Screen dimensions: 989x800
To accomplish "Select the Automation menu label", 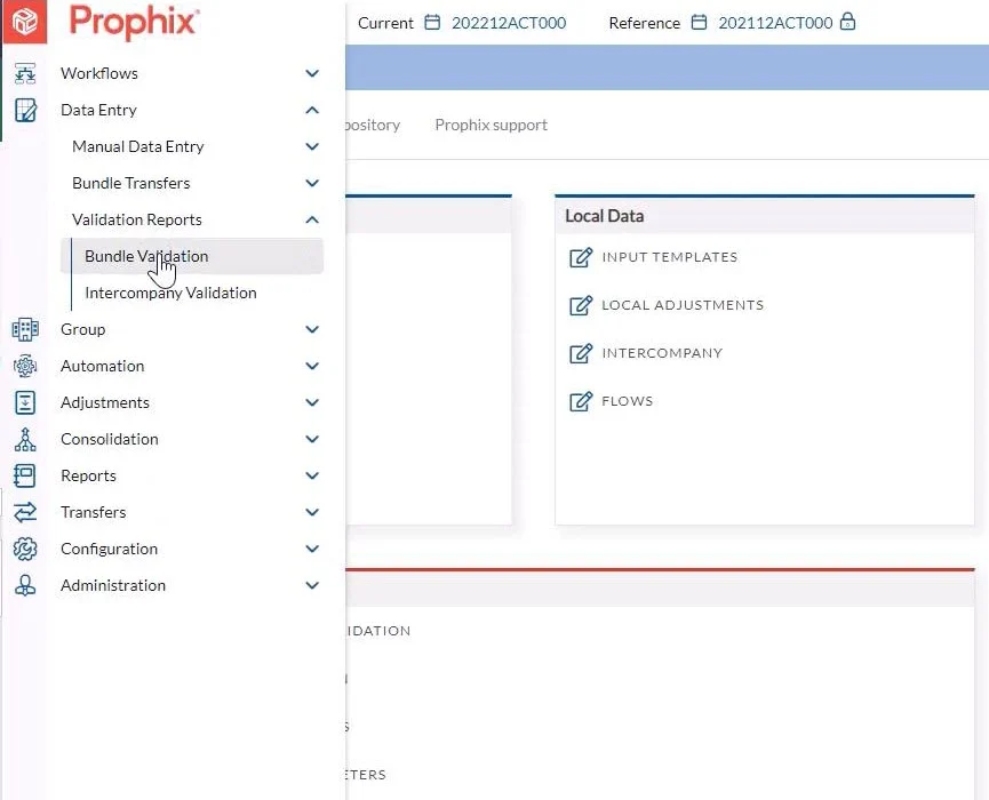I will coord(102,366).
